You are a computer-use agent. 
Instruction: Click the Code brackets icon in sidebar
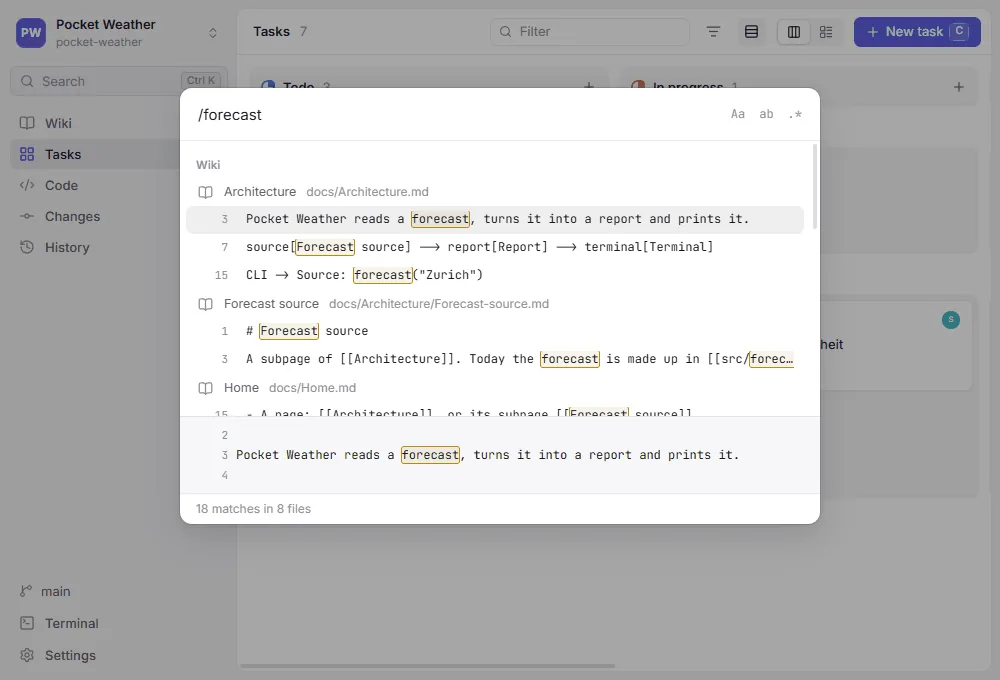click(x=27, y=186)
